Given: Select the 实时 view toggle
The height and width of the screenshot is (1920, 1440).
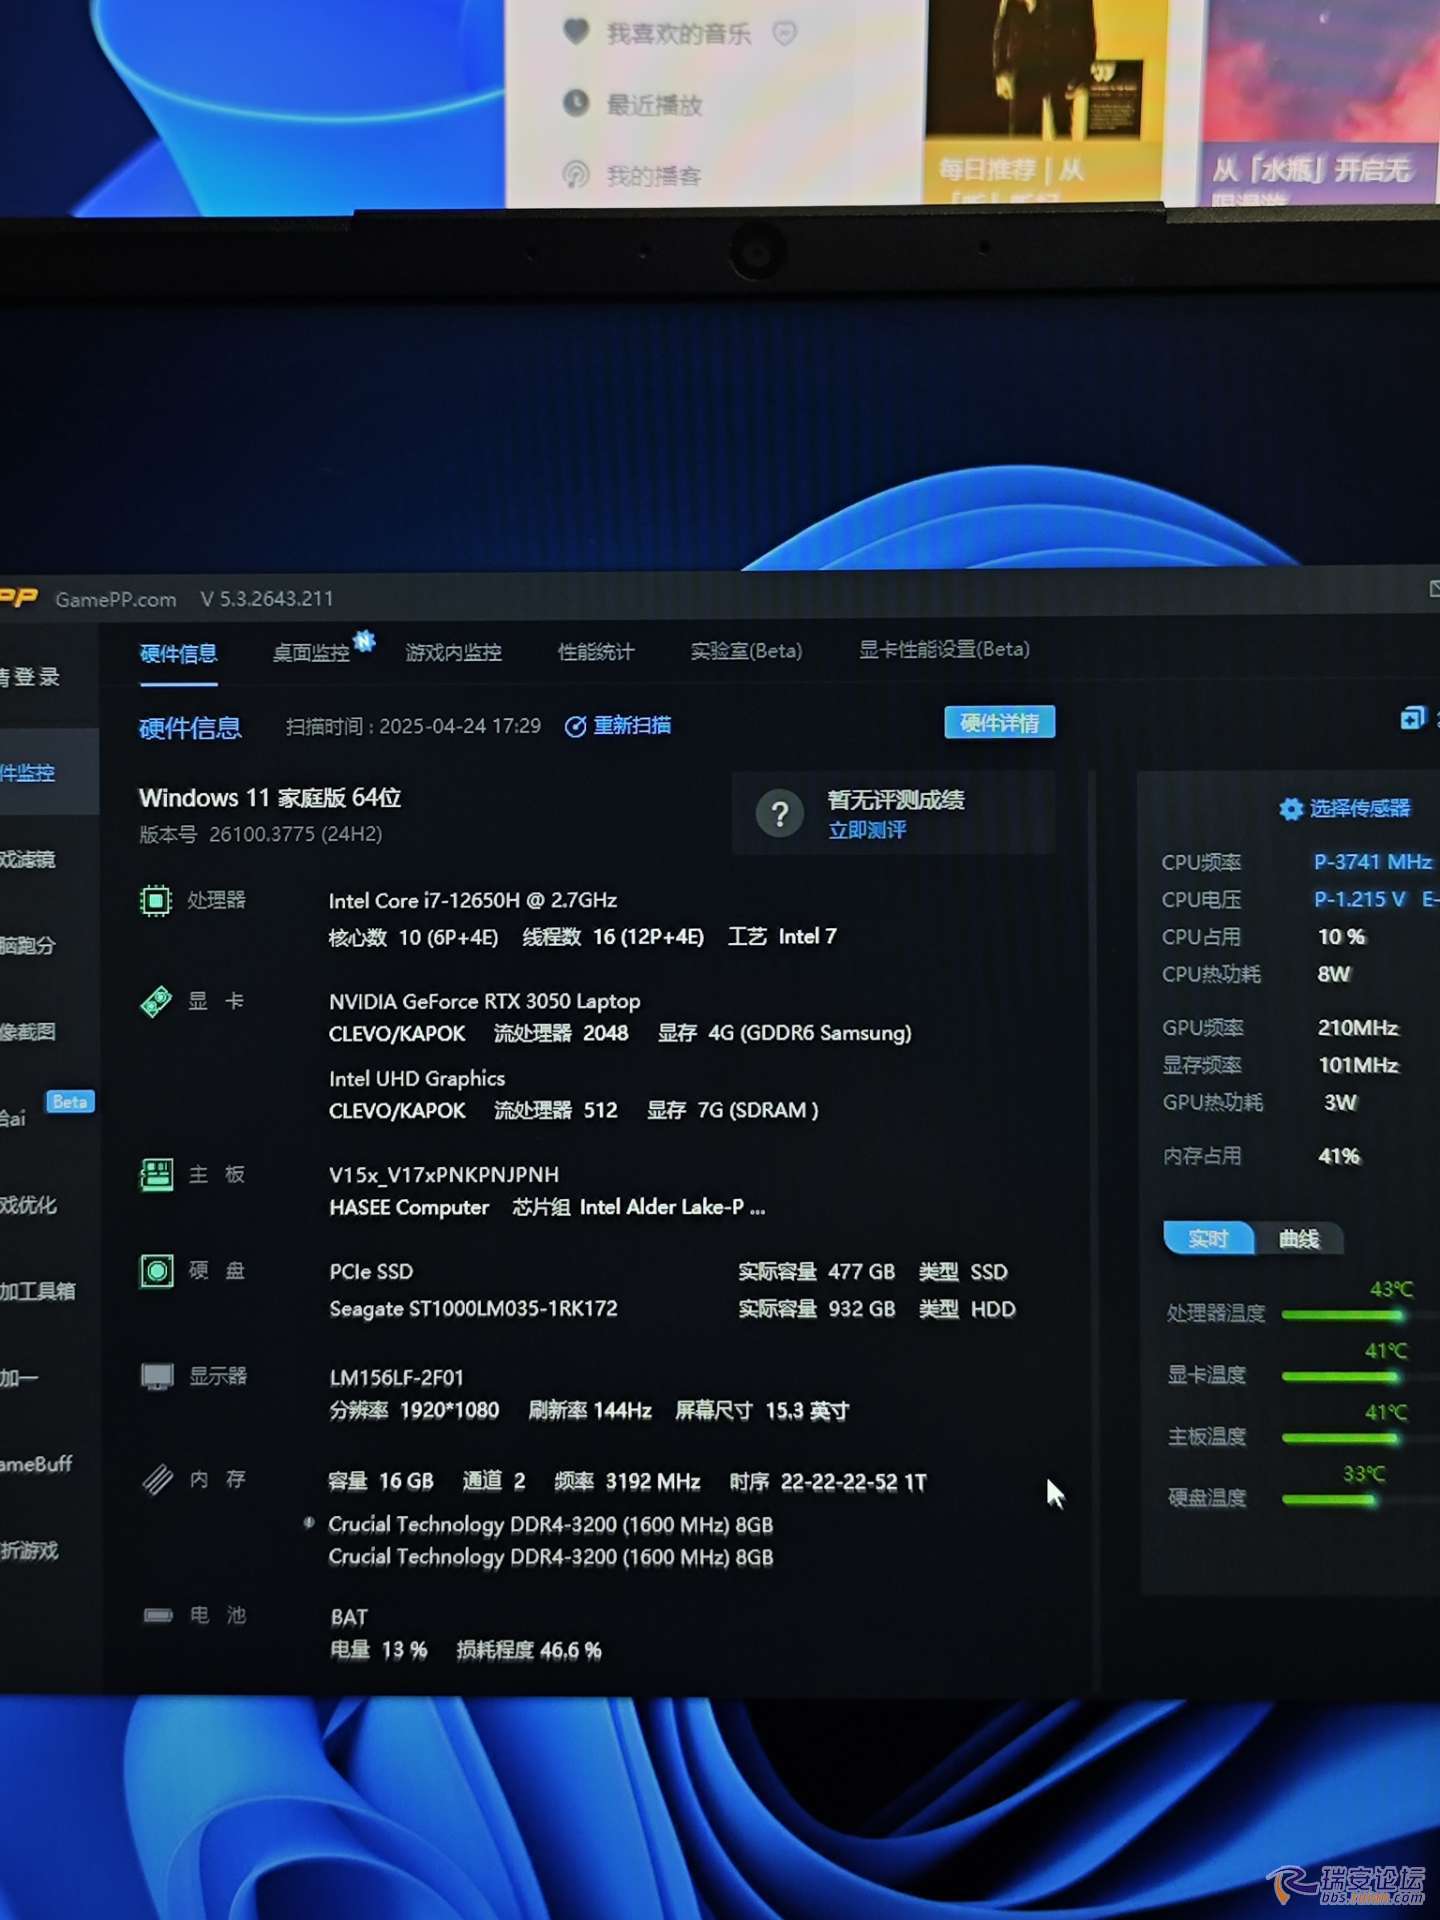Looking at the screenshot, I should [1208, 1239].
